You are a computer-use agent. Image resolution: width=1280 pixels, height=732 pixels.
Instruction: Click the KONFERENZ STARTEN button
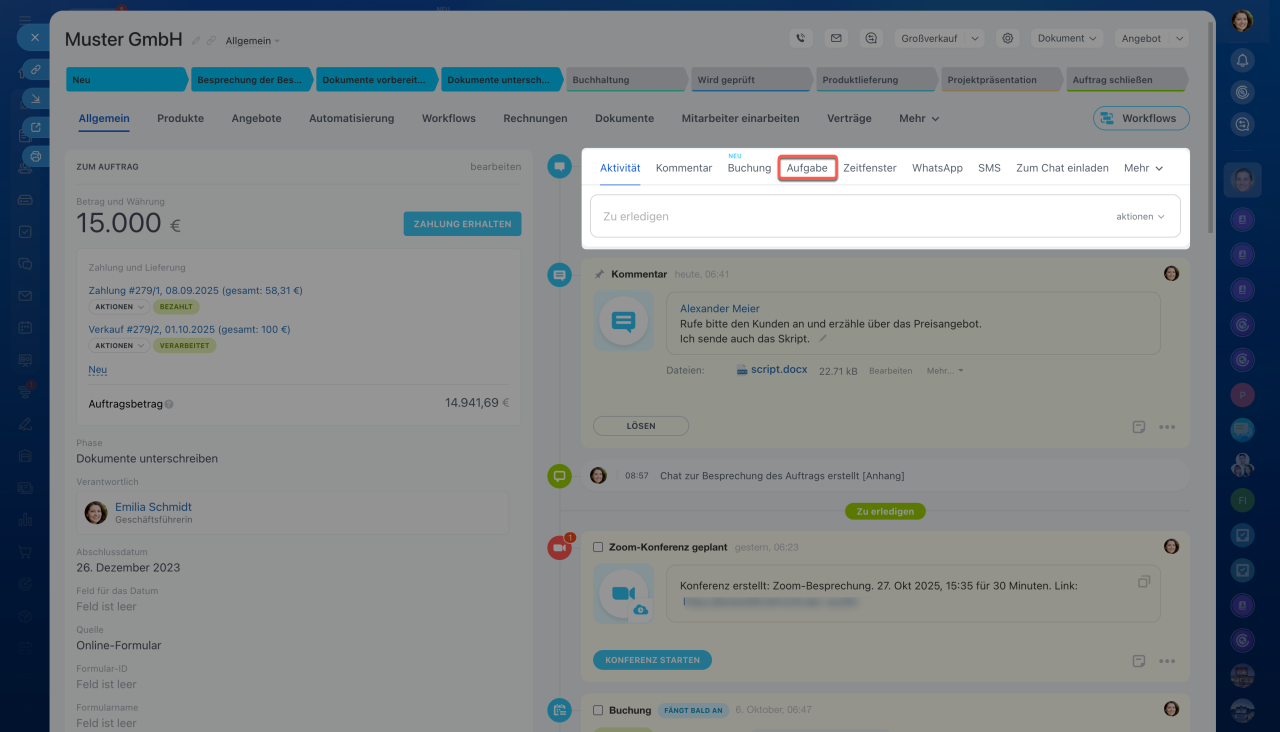point(652,660)
